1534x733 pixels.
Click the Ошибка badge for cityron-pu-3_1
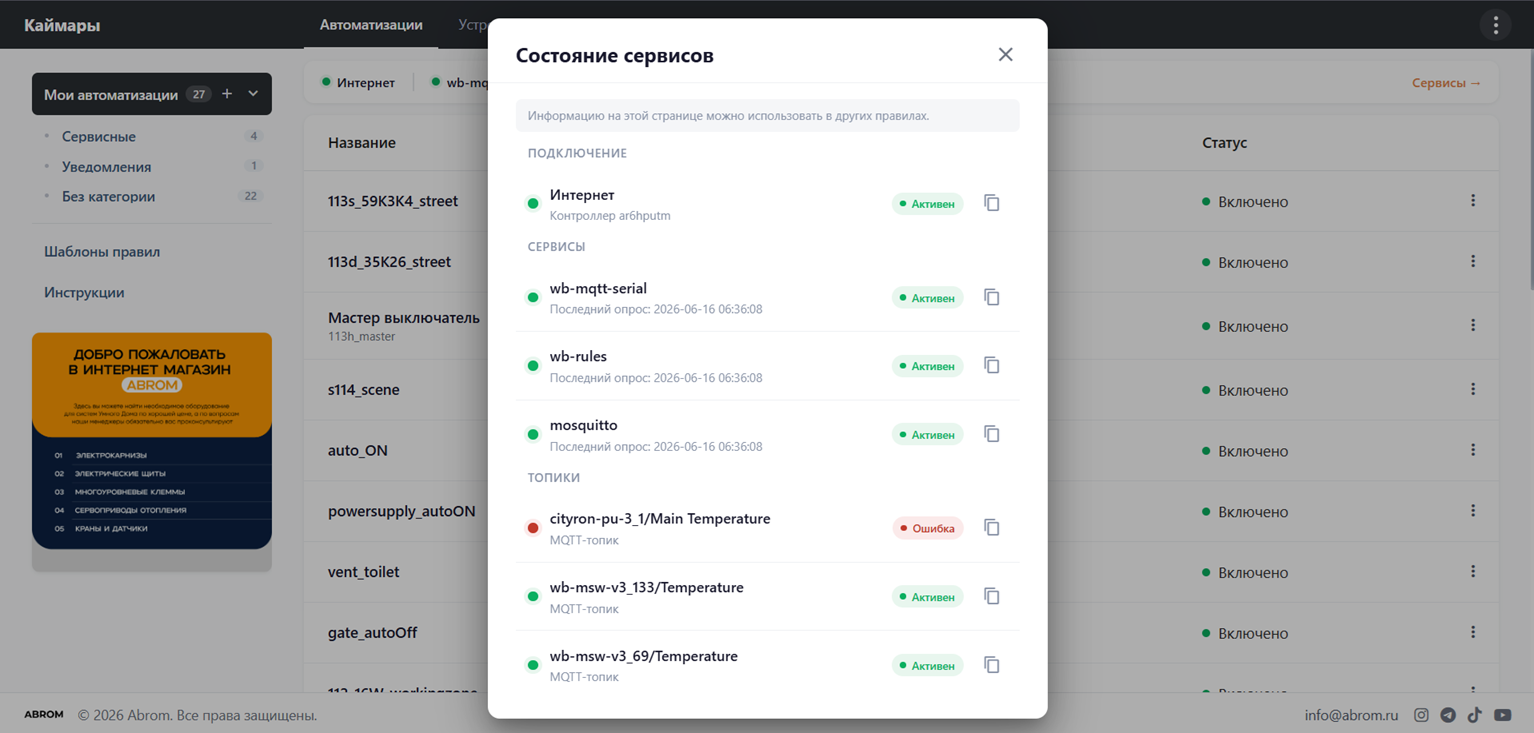928,528
